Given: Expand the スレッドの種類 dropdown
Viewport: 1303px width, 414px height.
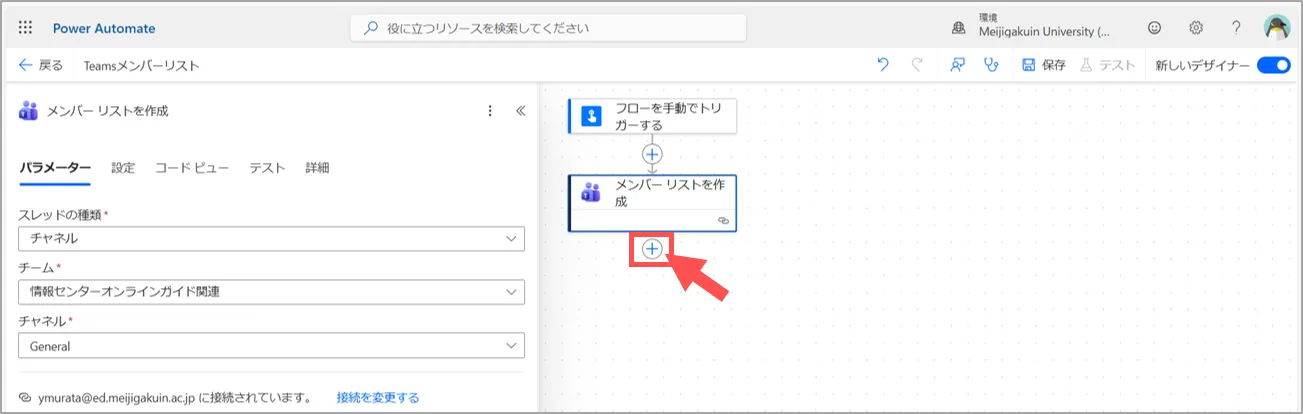Looking at the screenshot, I should [x=271, y=239].
